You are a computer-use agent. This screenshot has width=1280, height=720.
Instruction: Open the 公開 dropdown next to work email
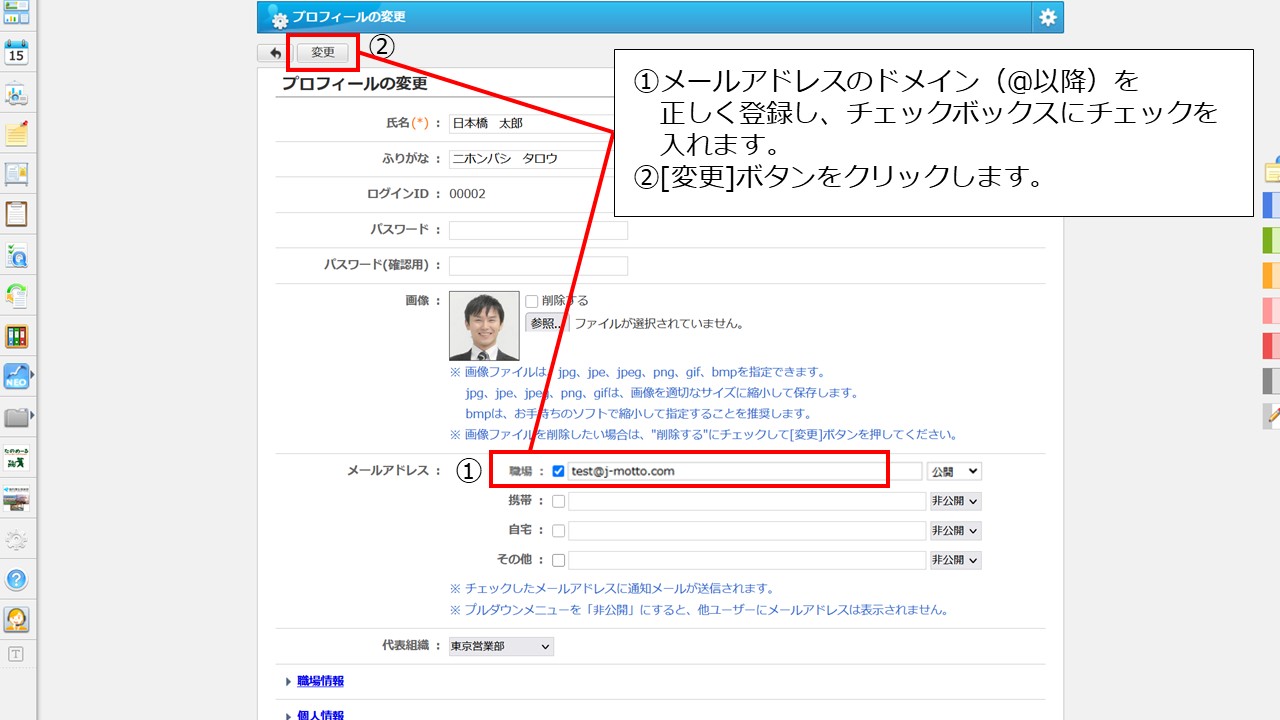[955, 470]
